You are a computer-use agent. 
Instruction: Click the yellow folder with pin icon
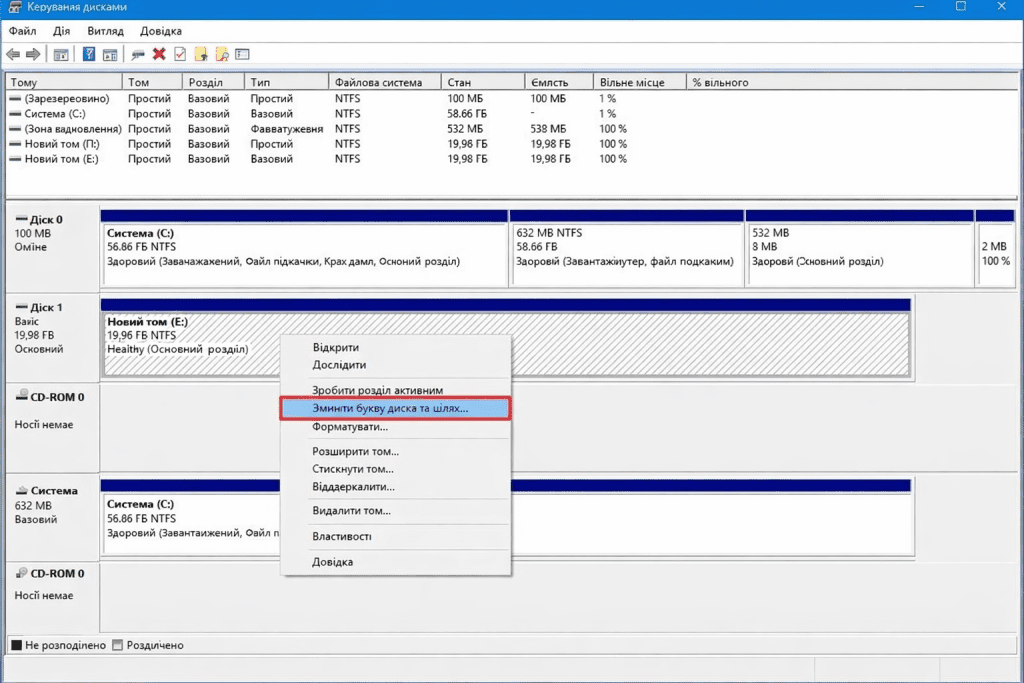[x=201, y=54]
